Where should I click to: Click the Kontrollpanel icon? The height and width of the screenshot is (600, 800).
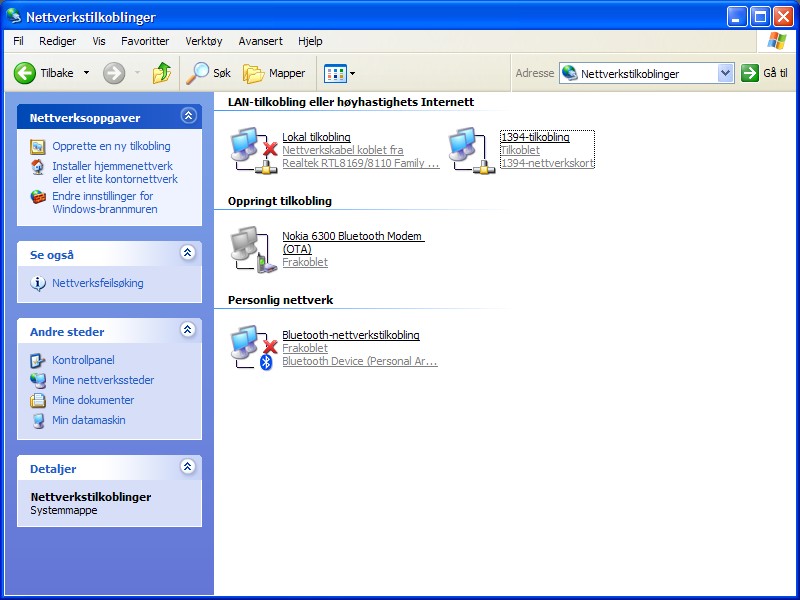click(38, 360)
